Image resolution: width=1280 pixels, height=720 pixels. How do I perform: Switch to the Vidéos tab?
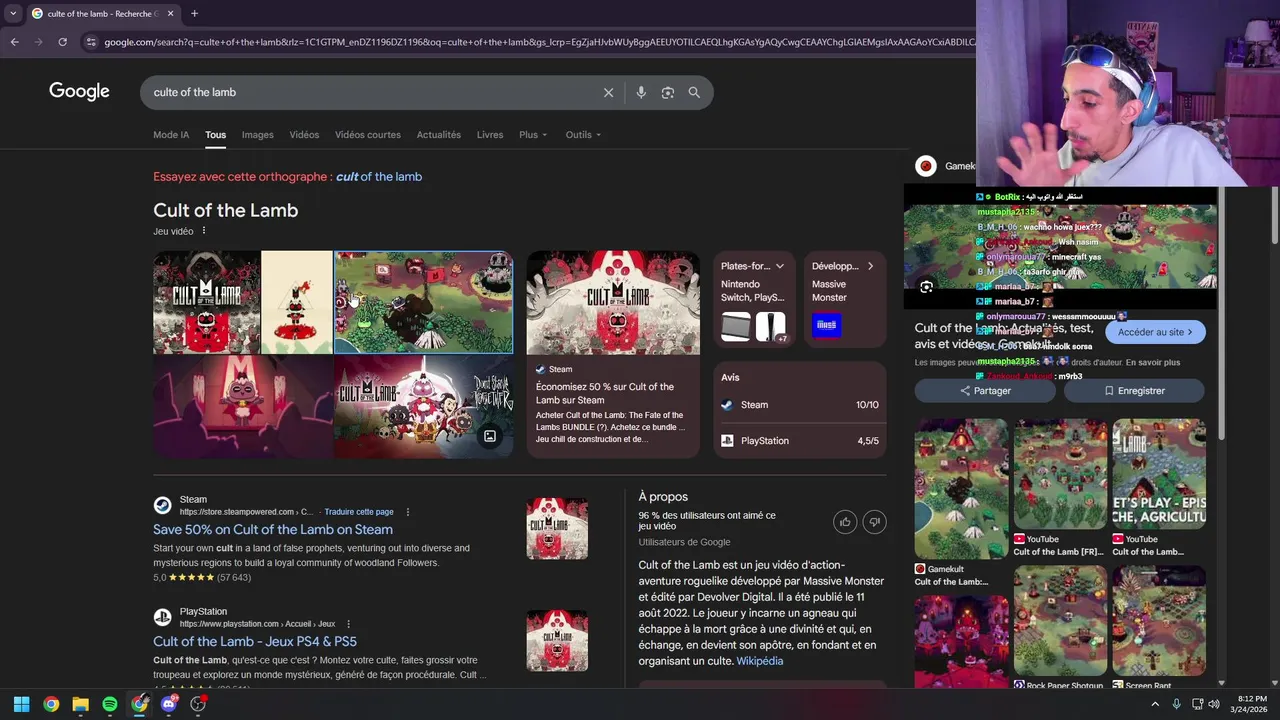pos(304,135)
